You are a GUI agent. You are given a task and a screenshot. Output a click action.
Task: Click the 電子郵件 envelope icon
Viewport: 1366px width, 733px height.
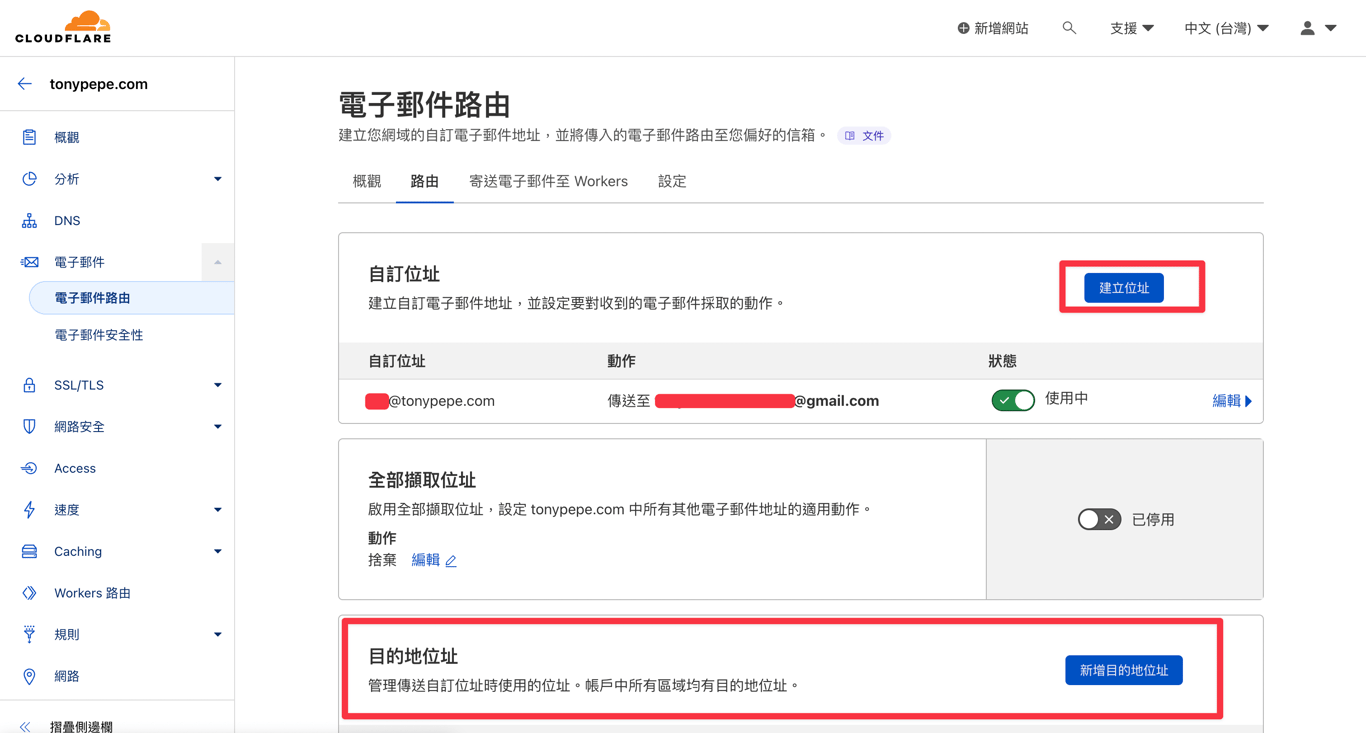pyautogui.click(x=29, y=262)
